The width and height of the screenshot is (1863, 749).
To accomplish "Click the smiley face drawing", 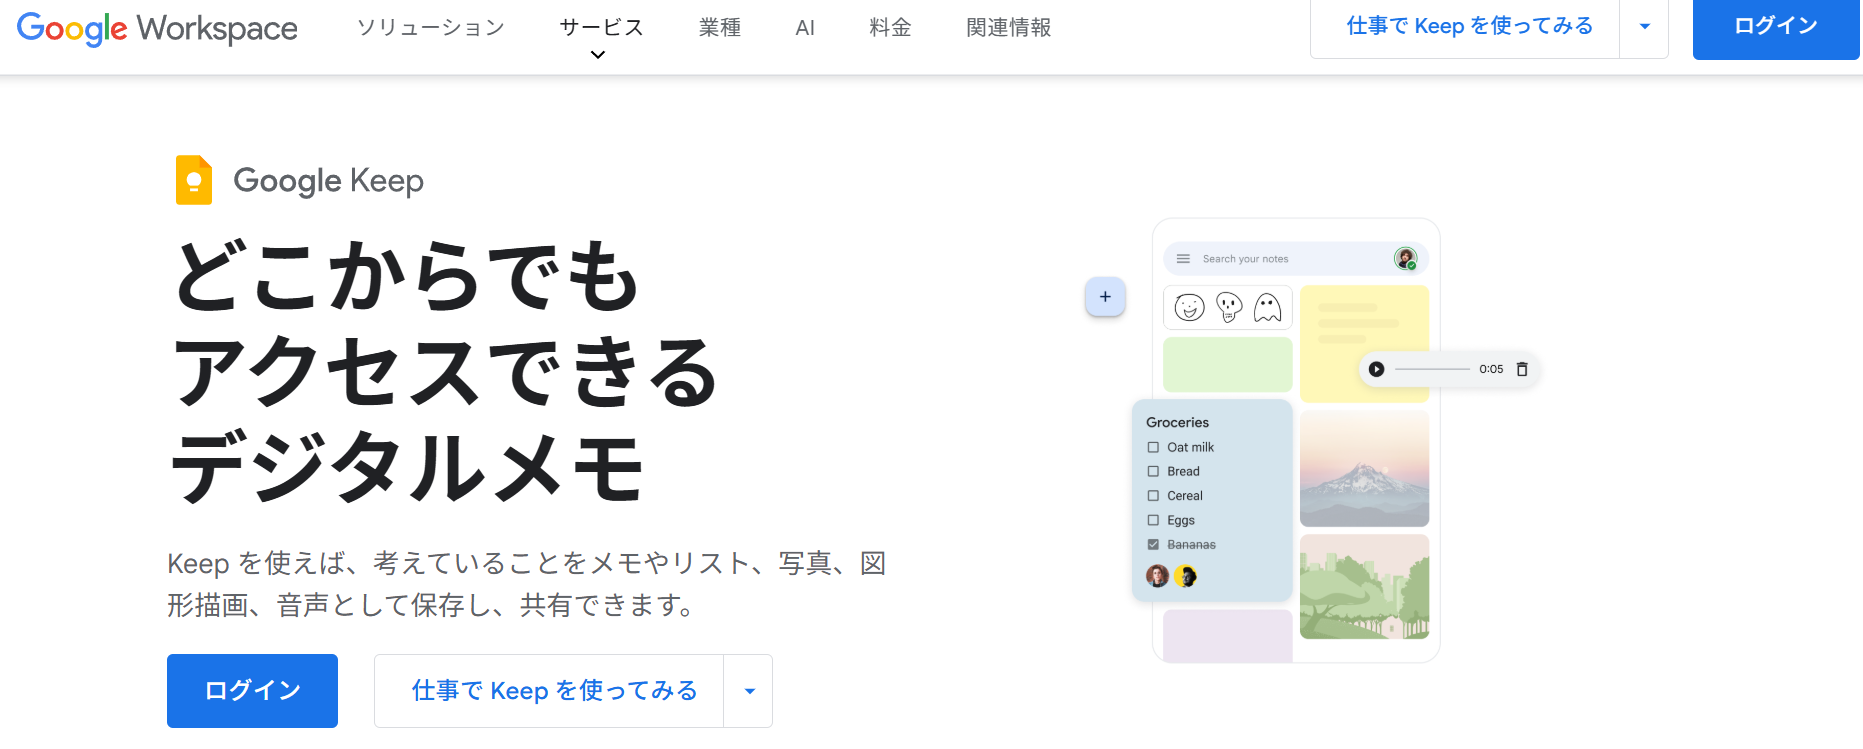I will coord(1189,308).
